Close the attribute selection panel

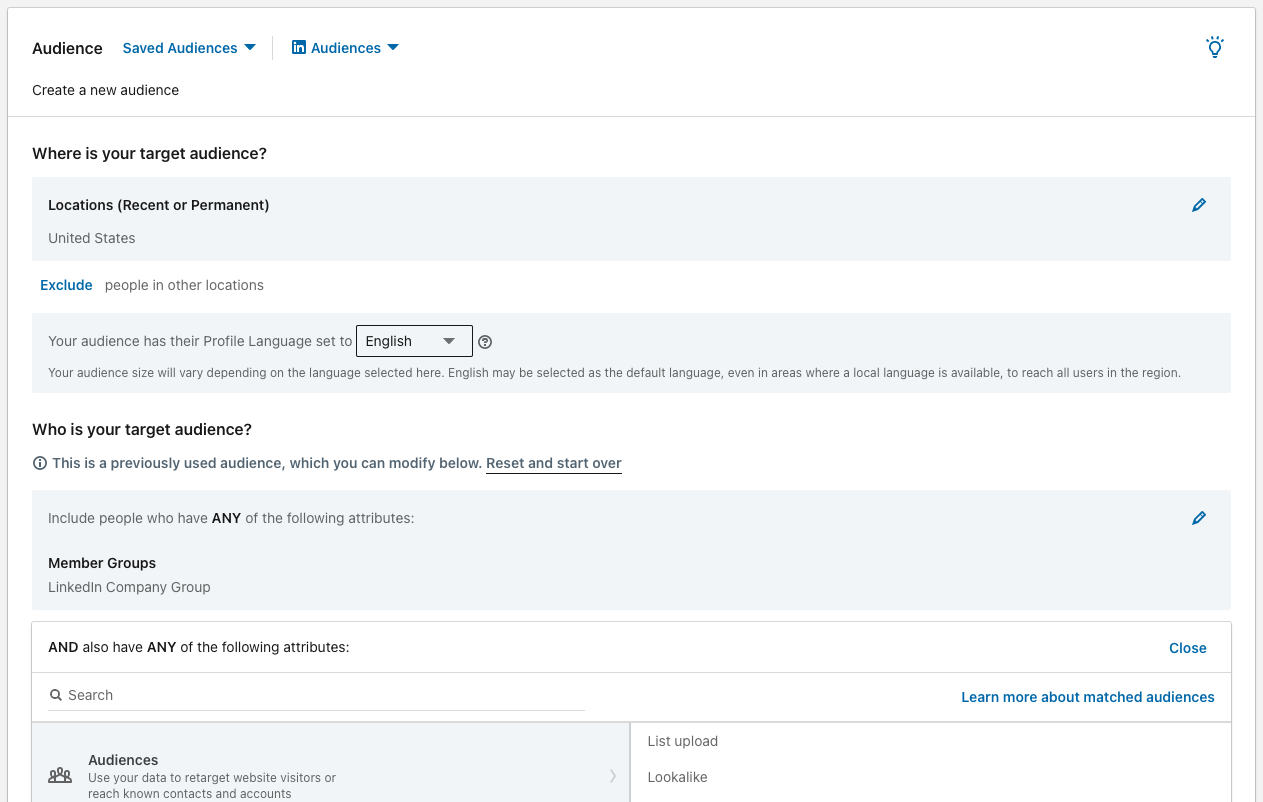click(1187, 648)
